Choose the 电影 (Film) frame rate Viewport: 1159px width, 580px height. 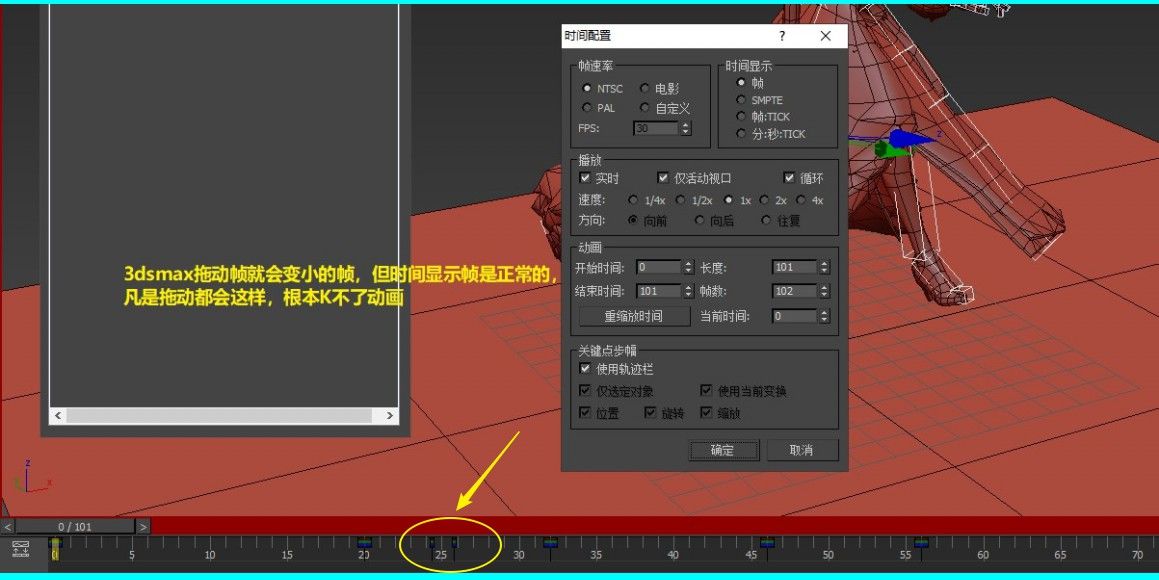coord(645,88)
